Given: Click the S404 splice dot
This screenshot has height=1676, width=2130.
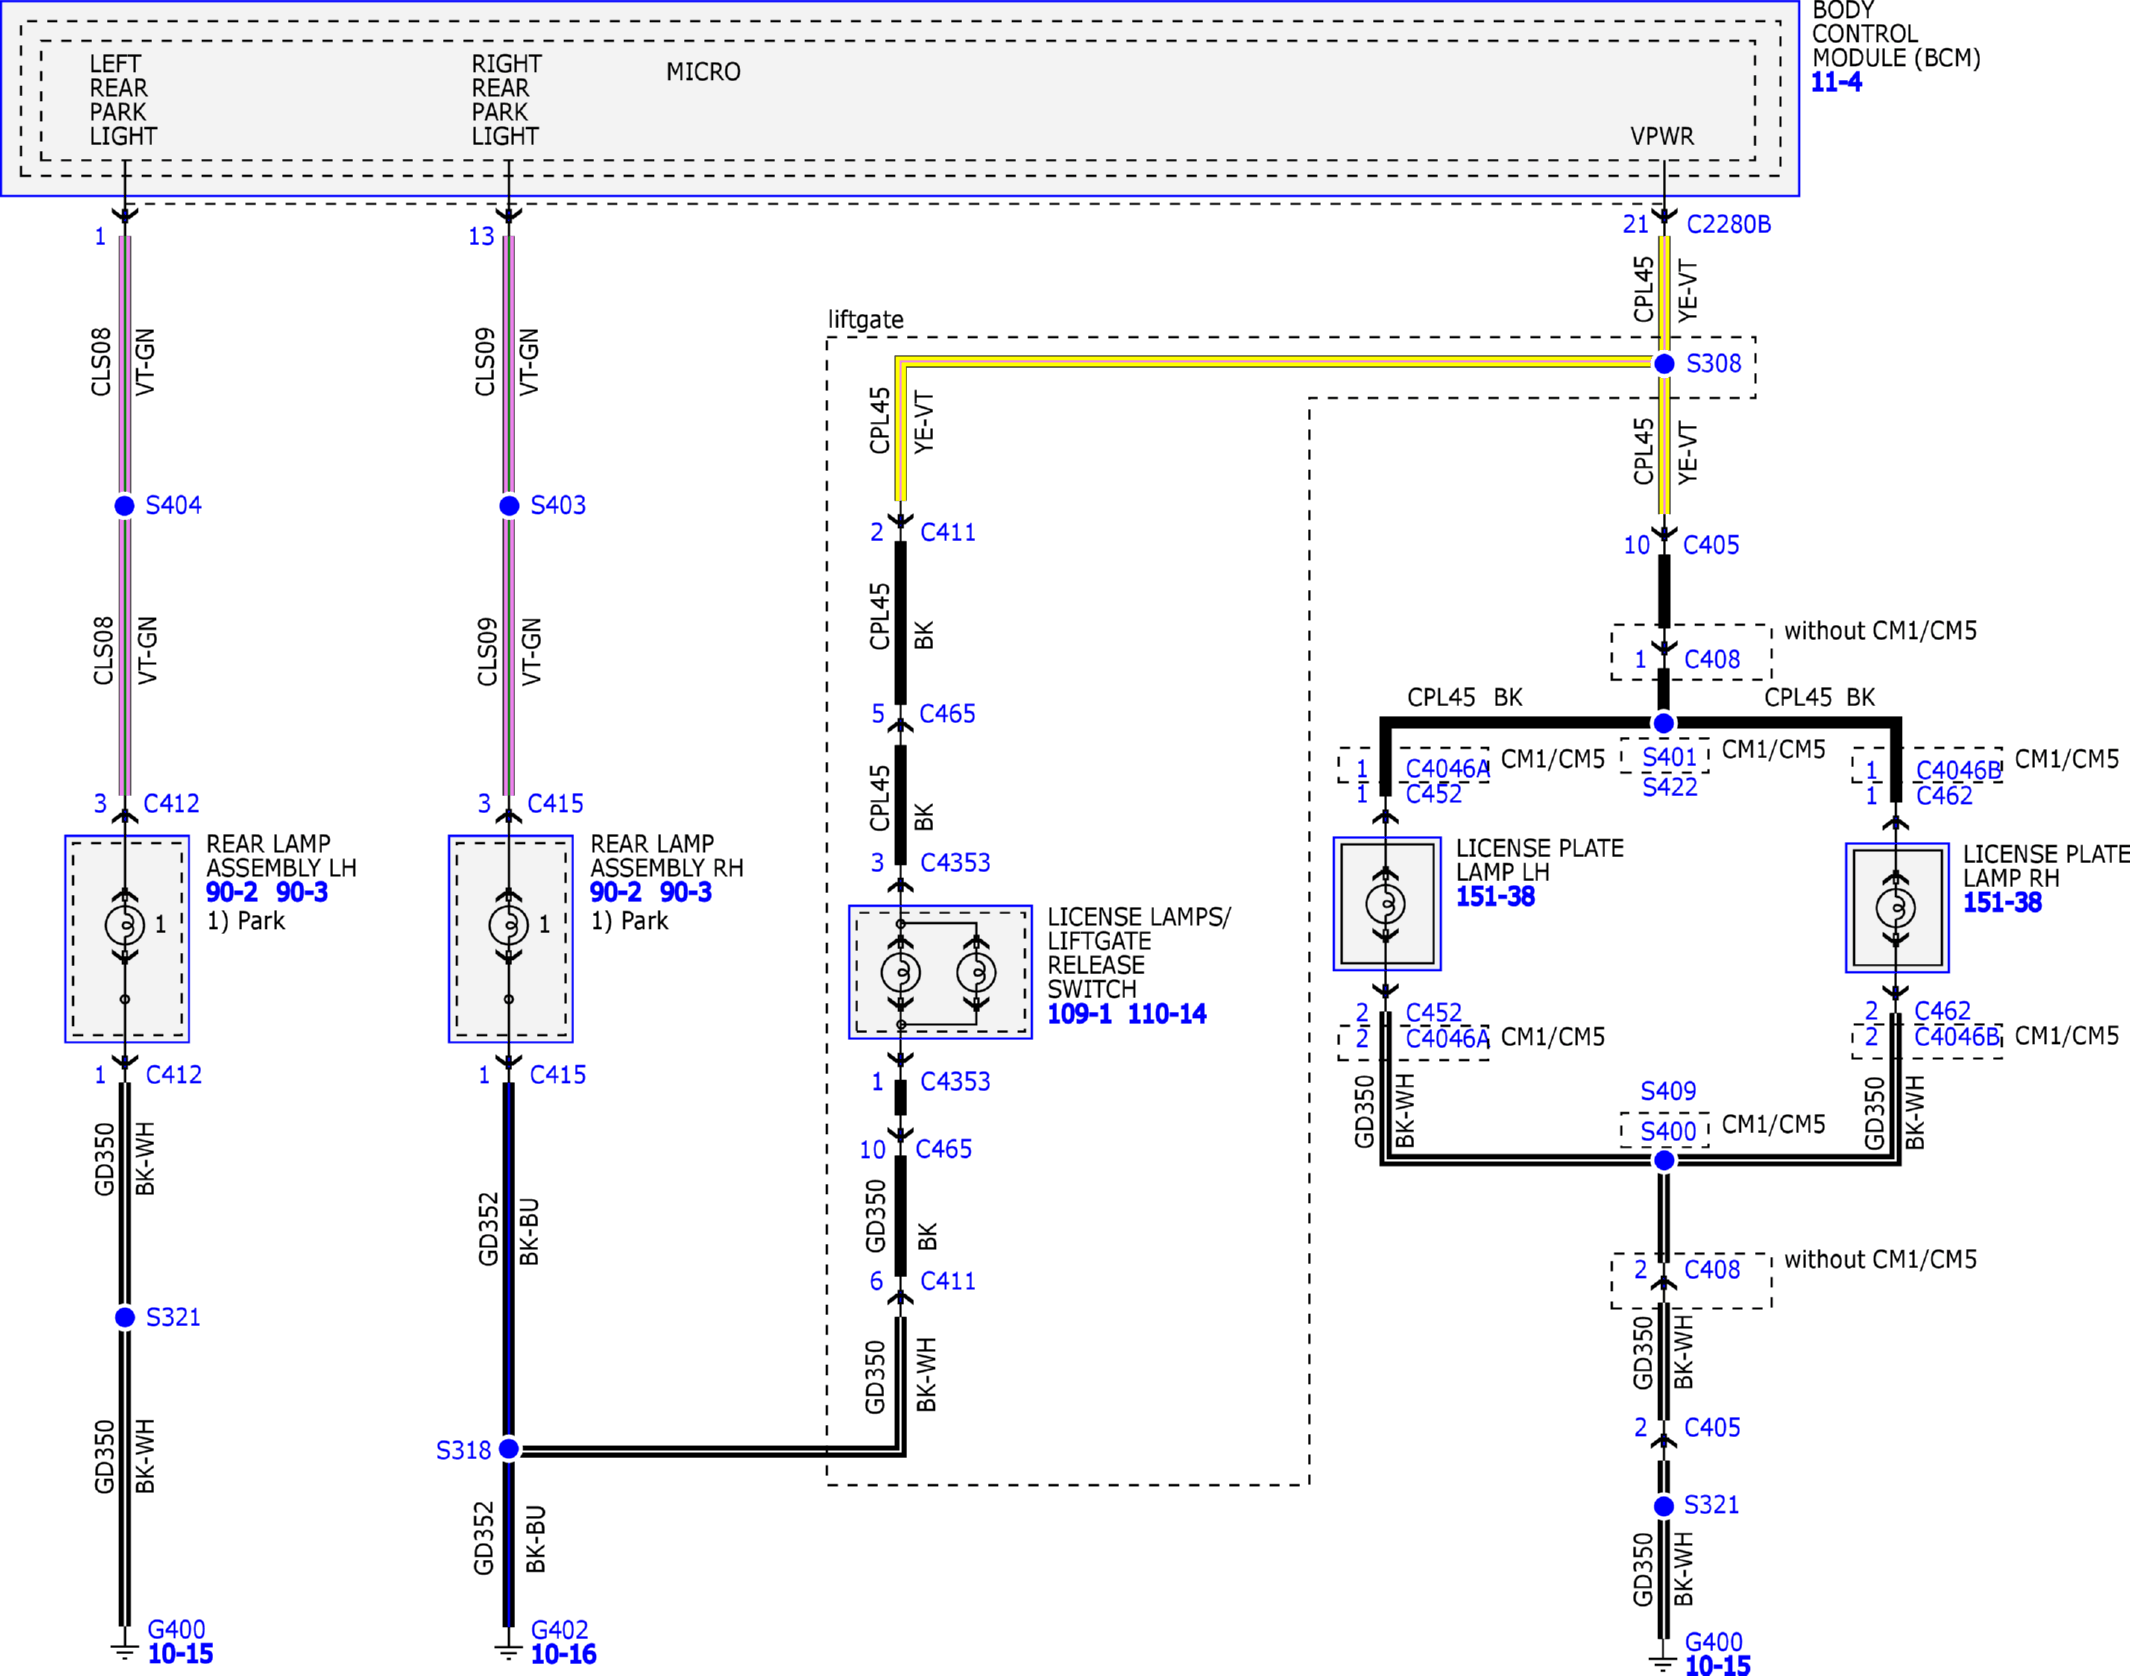Looking at the screenshot, I should (x=125, y=506).
